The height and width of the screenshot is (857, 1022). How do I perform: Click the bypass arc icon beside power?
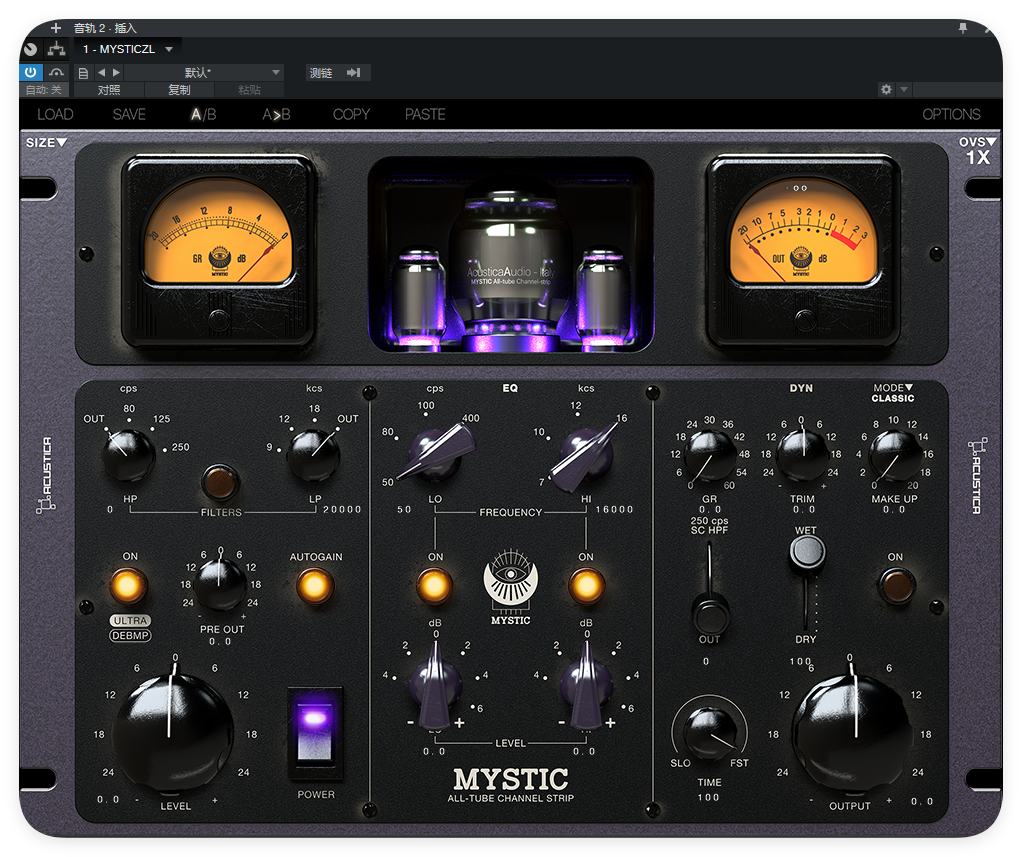pyautogui.click(x=57, y=72)
